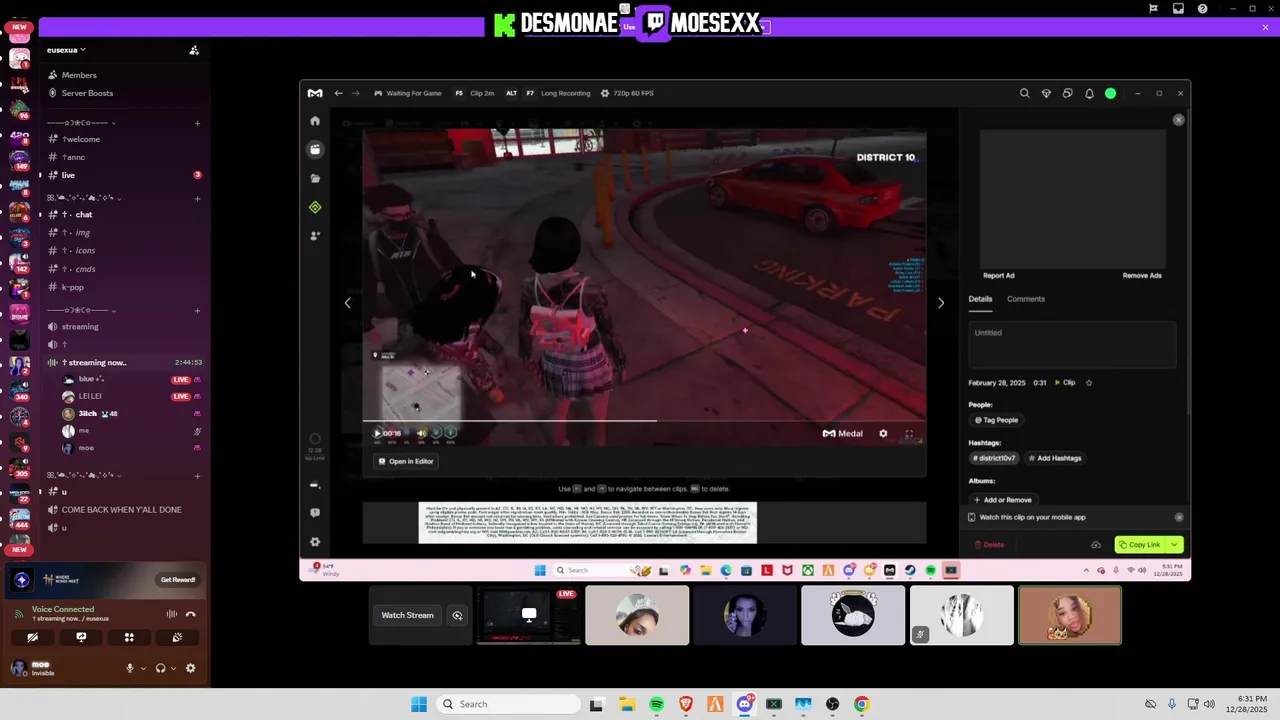Deafen Discord headphones
Image resolution: width=1280 pixels, height=720 pixels.
coord(160,668)
